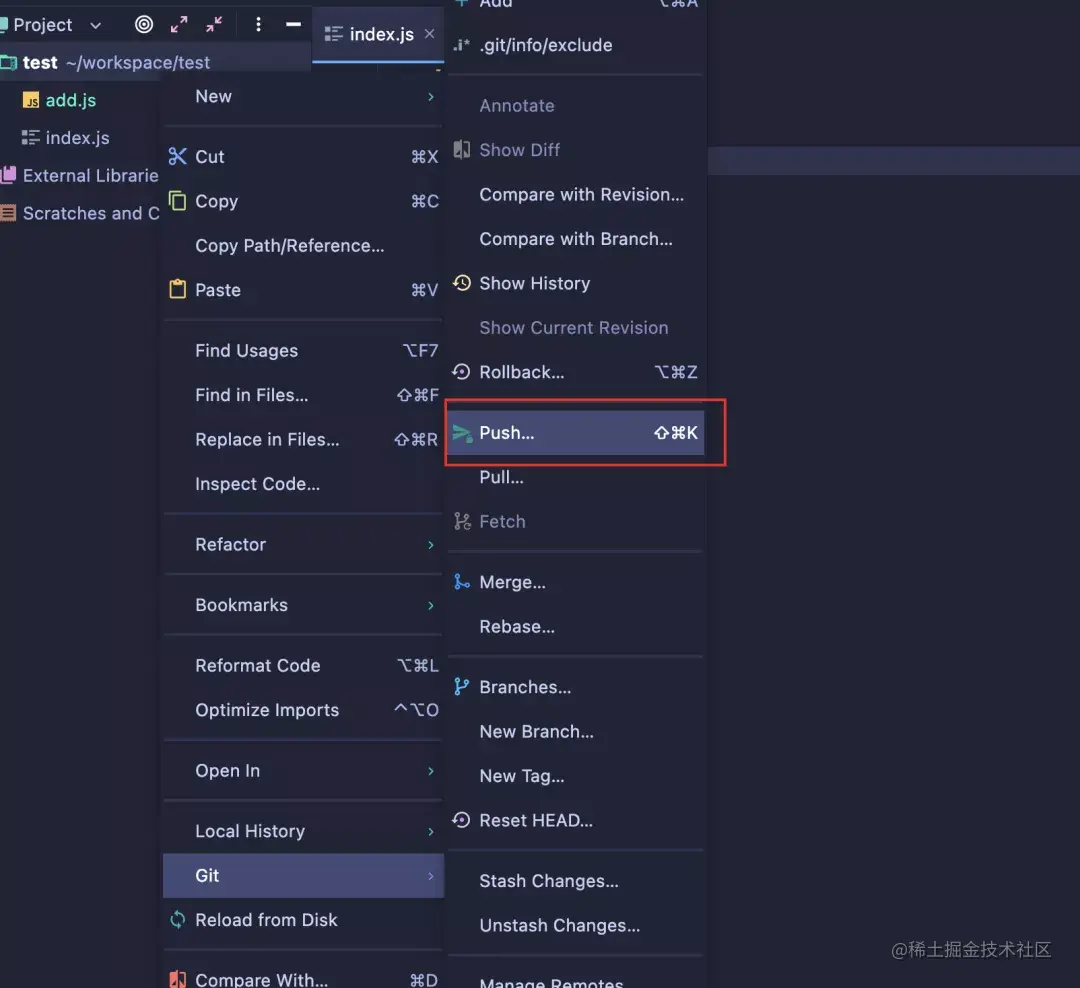Click the Reload from Disk icon
1080x988 pixels.
(178, 920)
